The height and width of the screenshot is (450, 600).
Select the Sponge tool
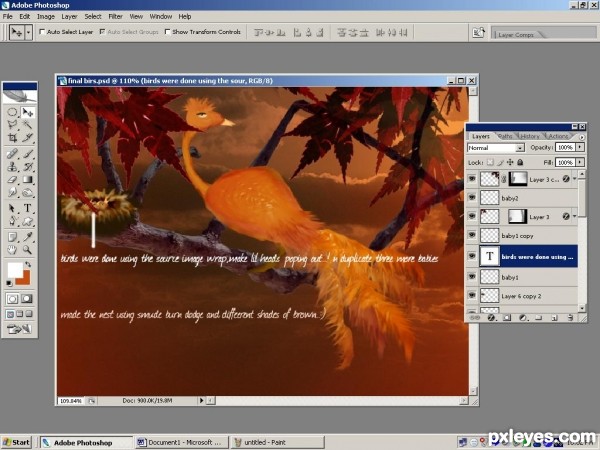coord(28,192)
